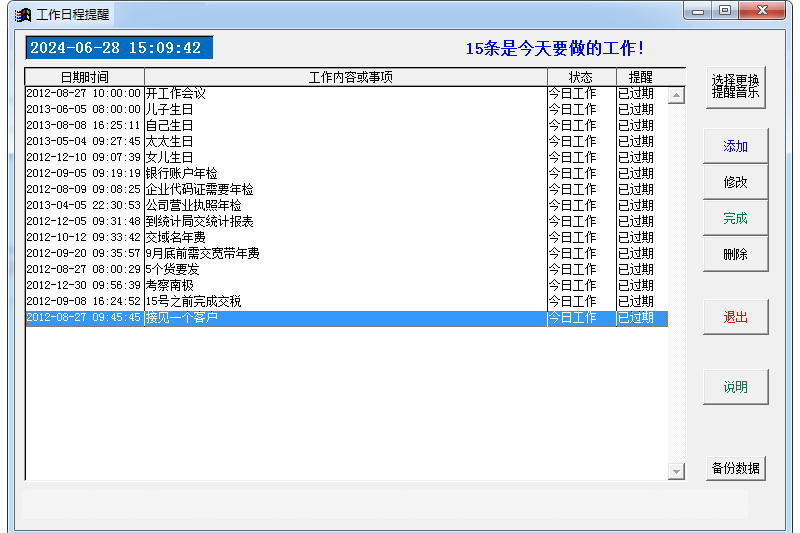Click the 备份数据 button
Viewport: 800px width, 533px height.
[735, 468]
